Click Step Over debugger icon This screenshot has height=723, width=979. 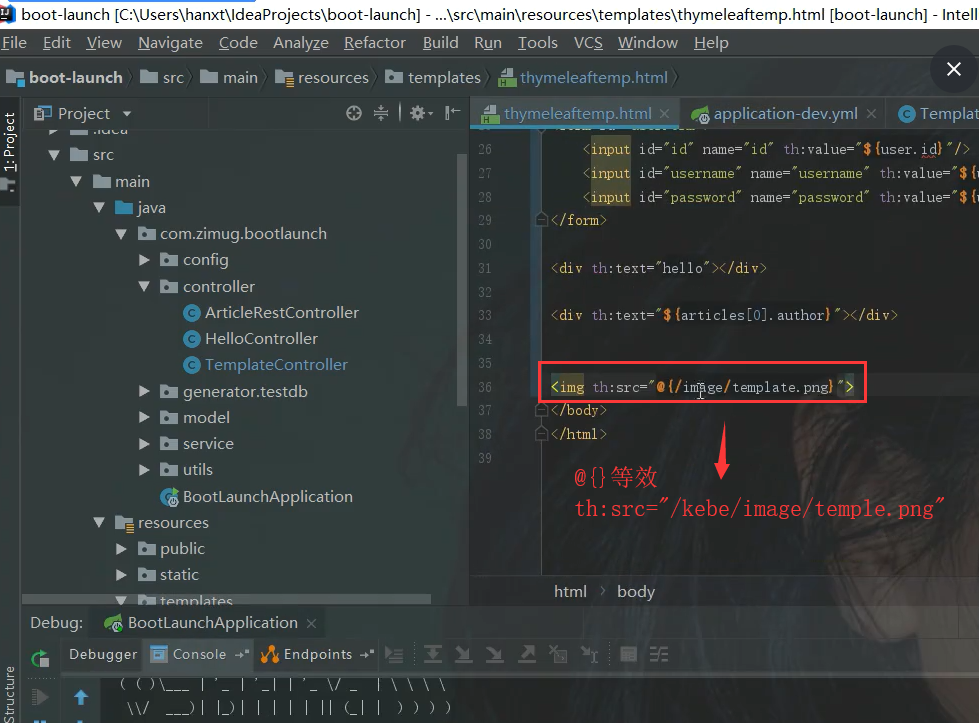coord(433,654)
